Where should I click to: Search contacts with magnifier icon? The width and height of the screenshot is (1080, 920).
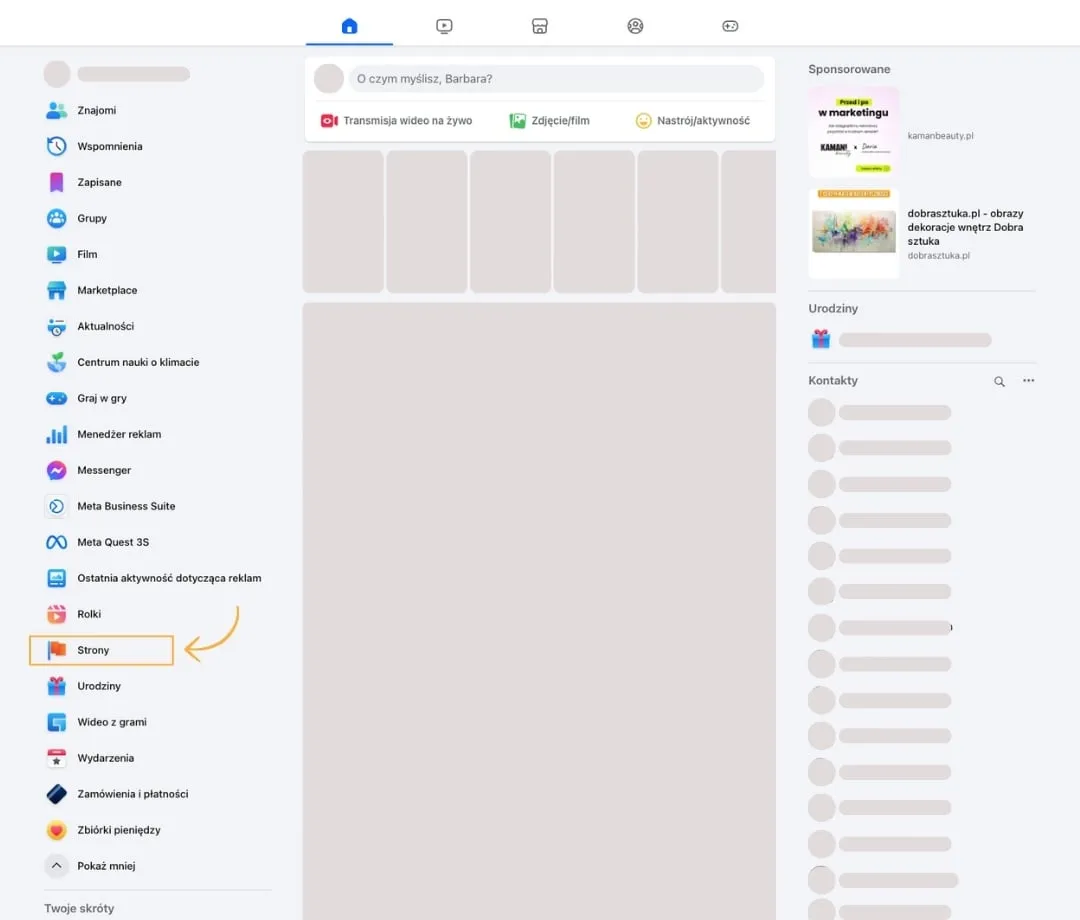999,381
